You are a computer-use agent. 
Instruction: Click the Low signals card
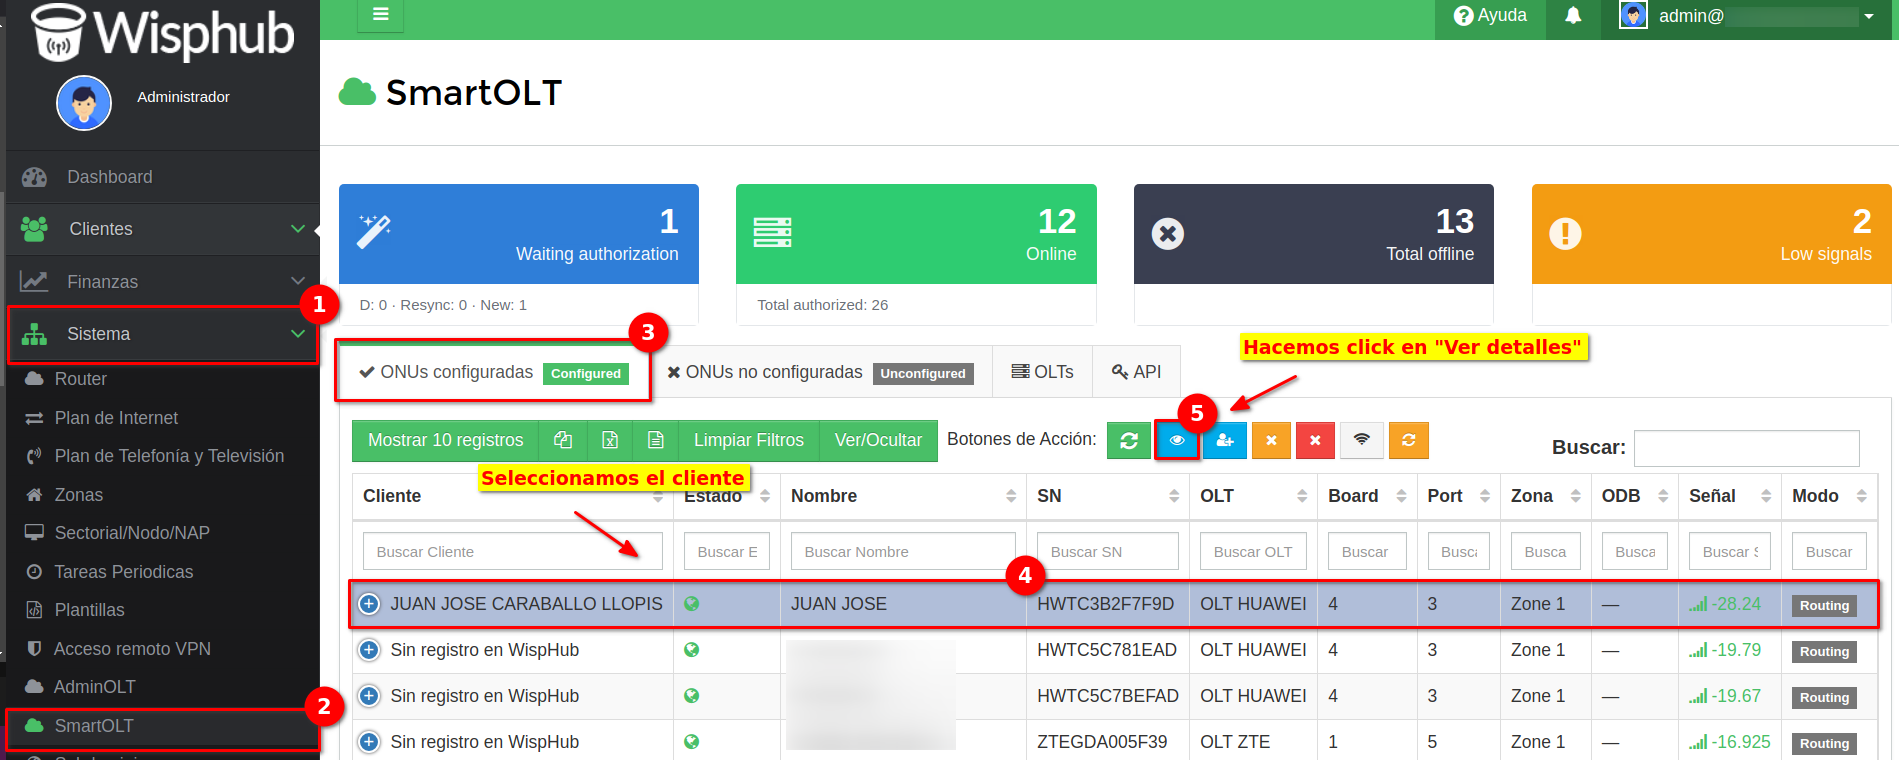1711,234
